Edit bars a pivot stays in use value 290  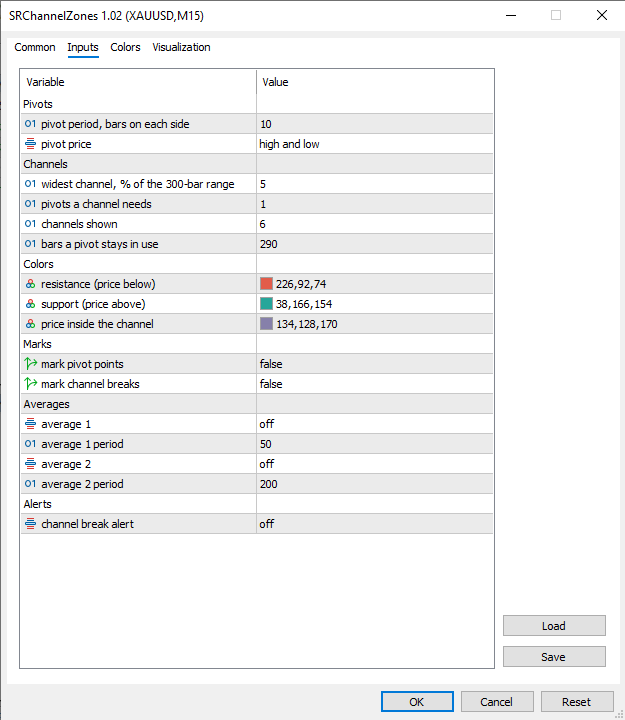point(375,244)
